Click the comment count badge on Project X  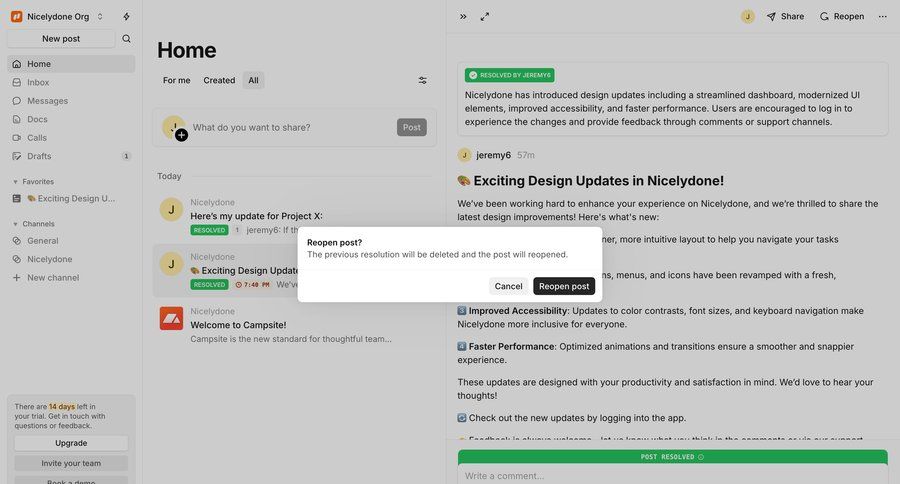pyautogui.click(x=237, y=230)
